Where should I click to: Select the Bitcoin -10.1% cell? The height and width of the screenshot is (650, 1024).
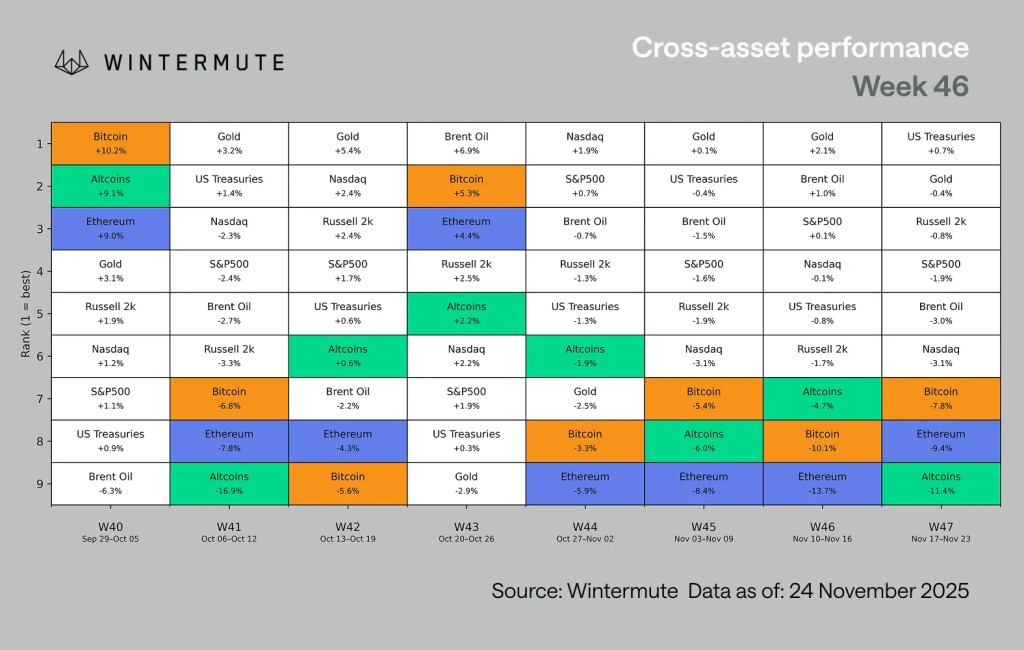[x=822, y=441]
